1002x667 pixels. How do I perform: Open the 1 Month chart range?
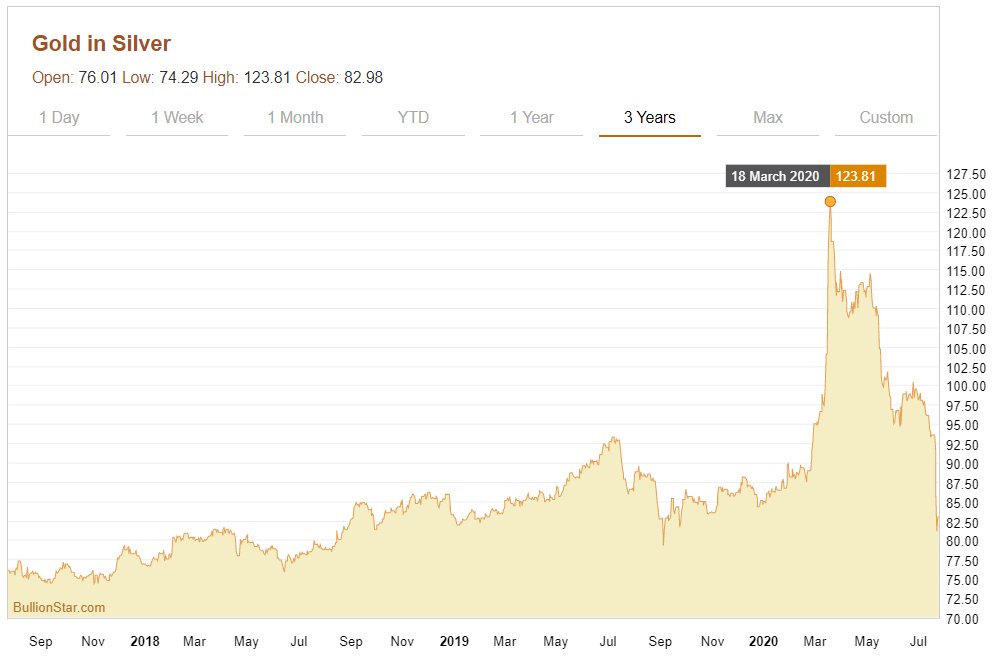point(295,118)
